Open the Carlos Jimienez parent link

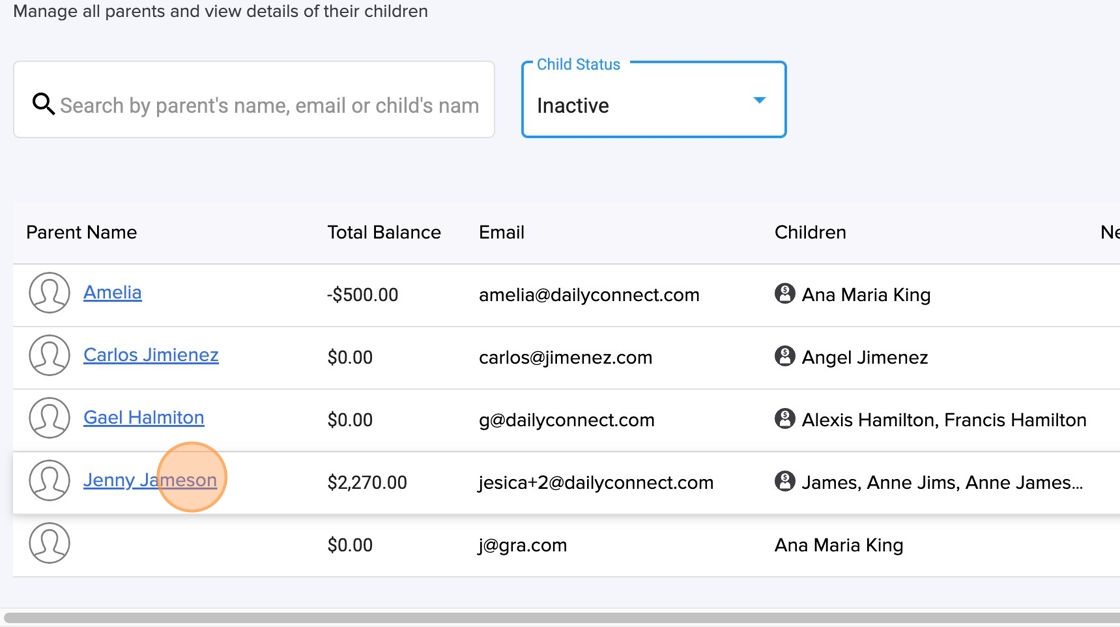151,355
